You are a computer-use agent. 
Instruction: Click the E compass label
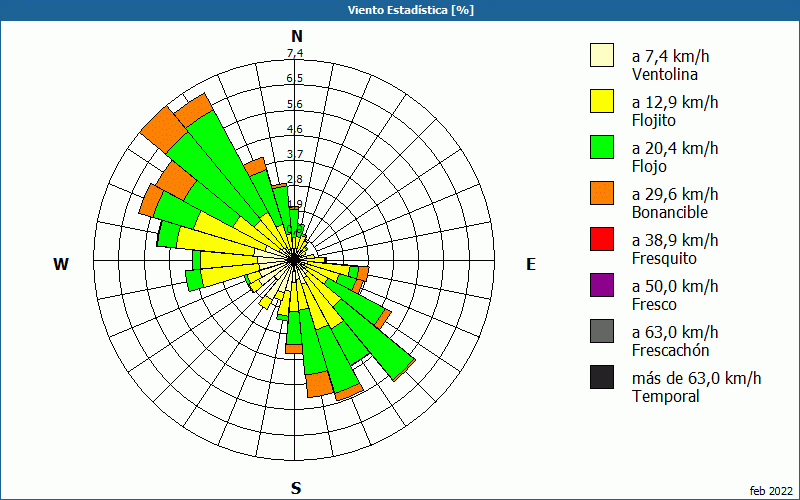pyautogui.click(x=531, y=264)
